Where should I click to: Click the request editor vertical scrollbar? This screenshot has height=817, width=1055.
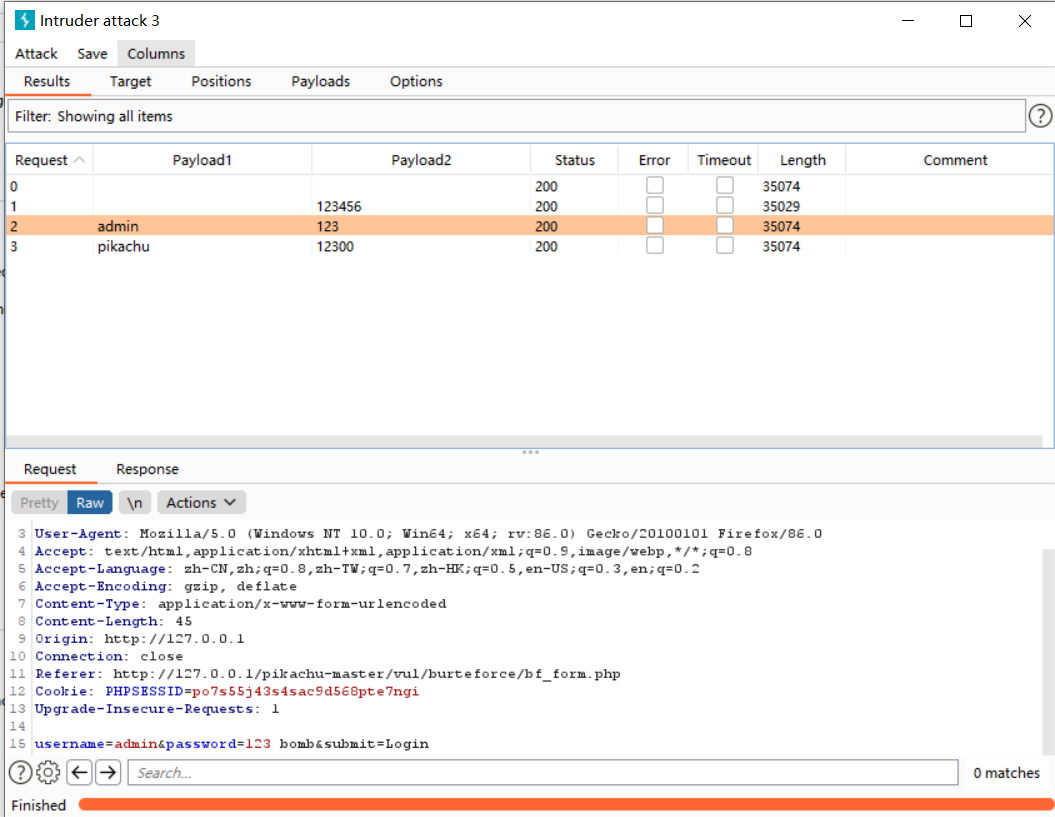point(1048,651)
